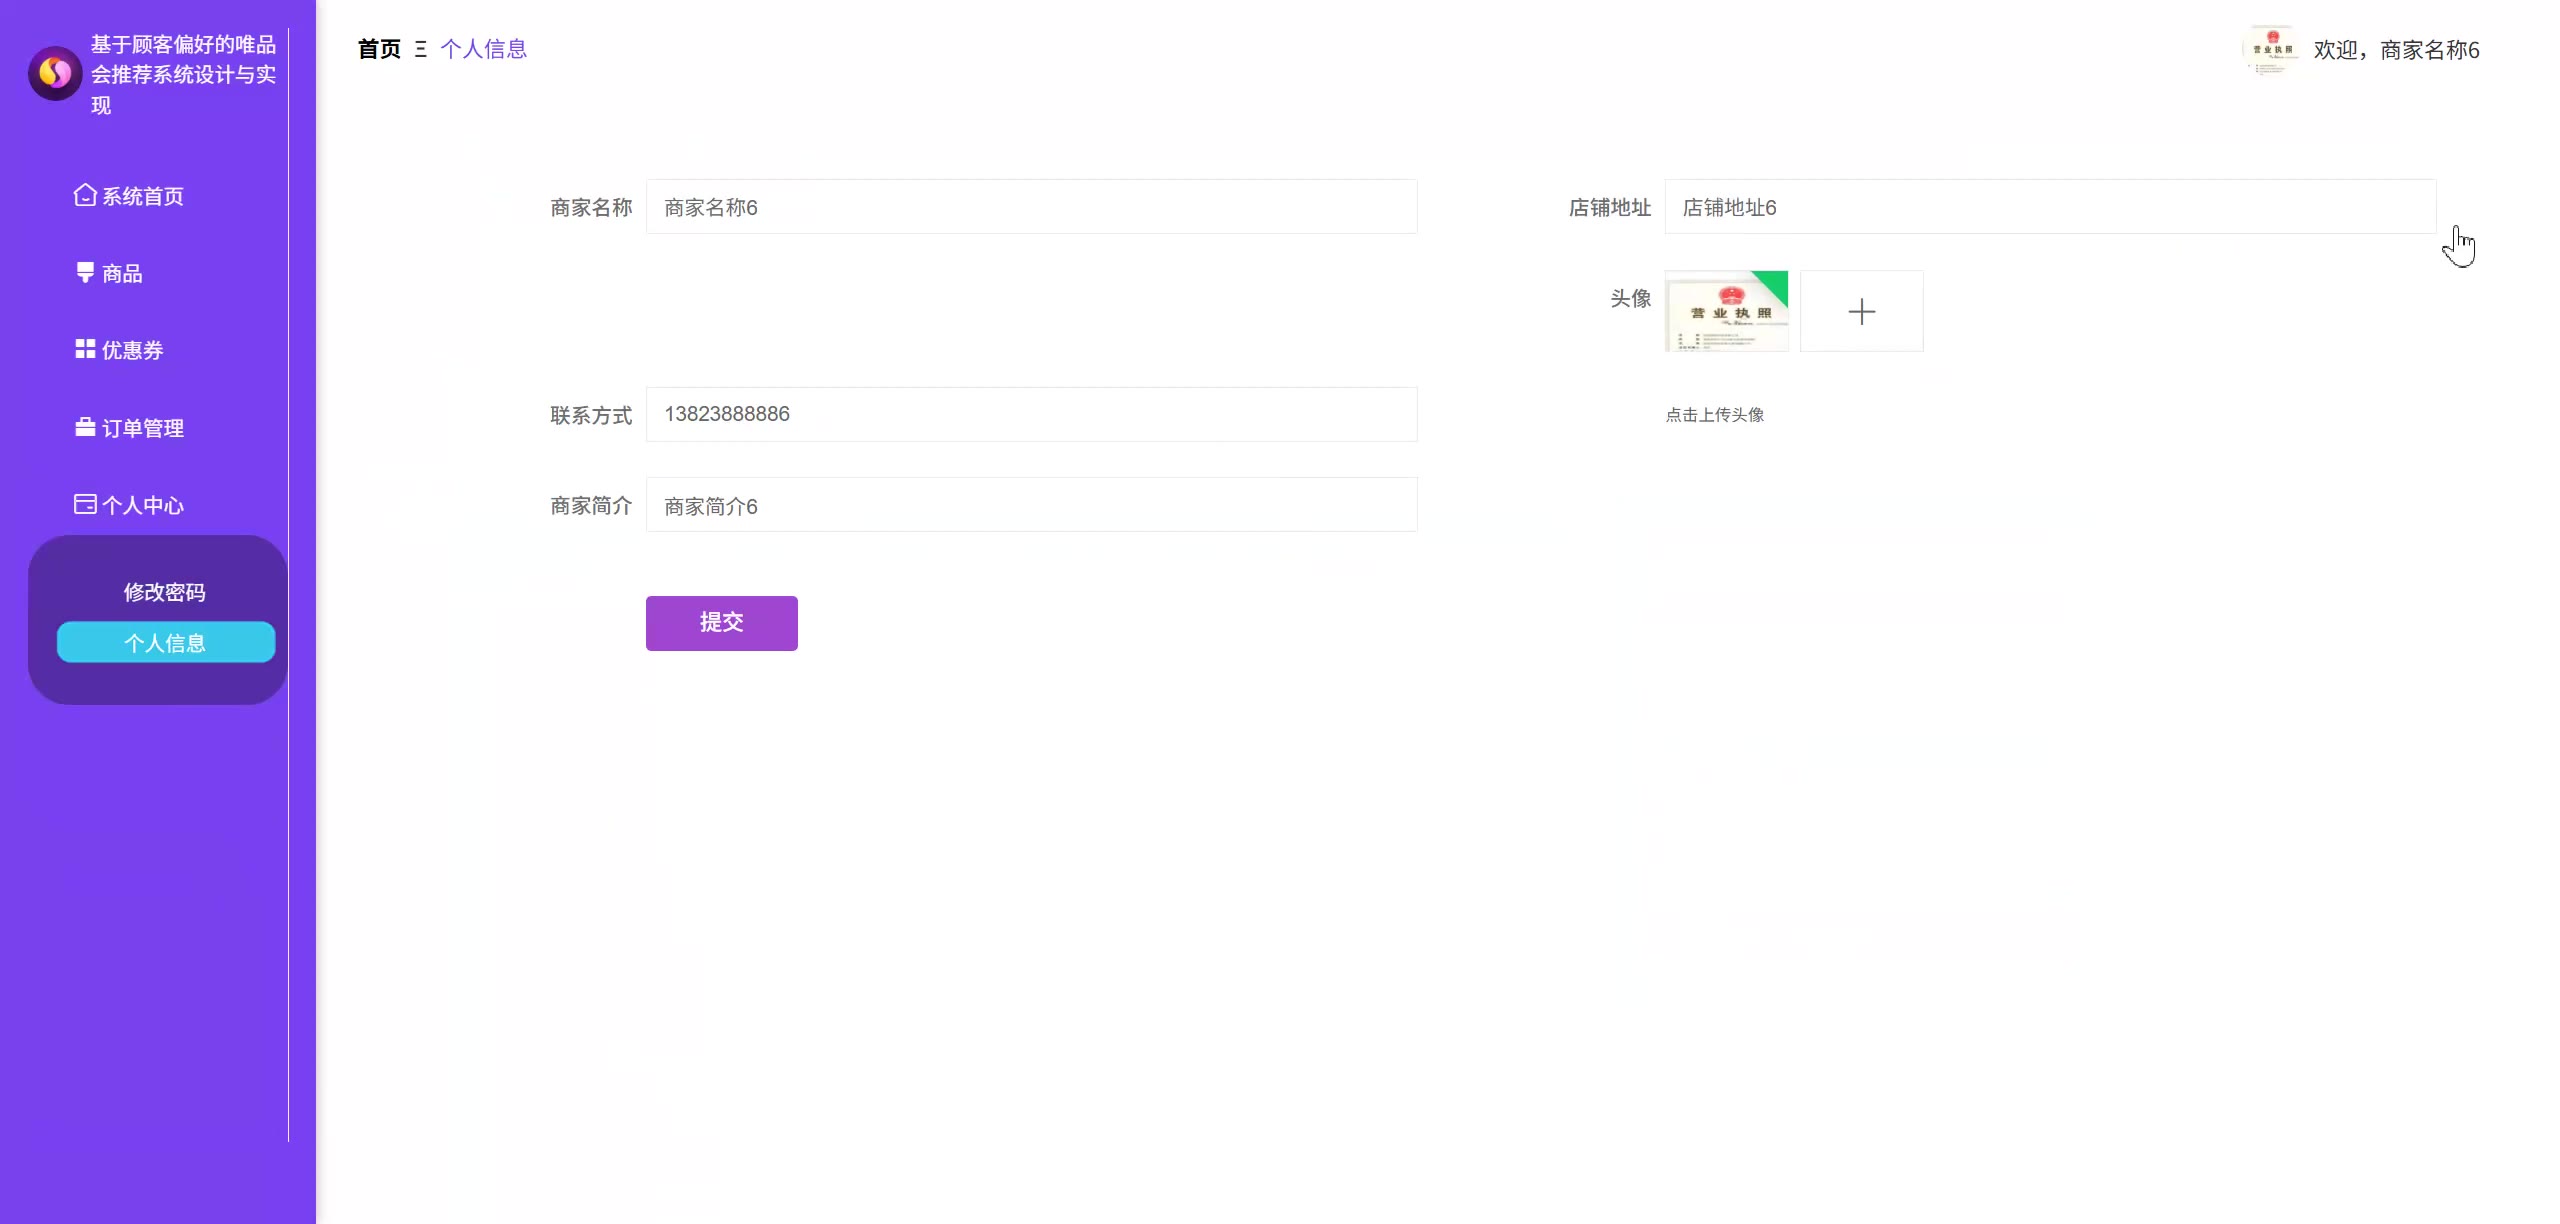Viewport: 2560px width, 1224px height.
Task: Click the plus icon to upload avatar
Action: 1861,311
